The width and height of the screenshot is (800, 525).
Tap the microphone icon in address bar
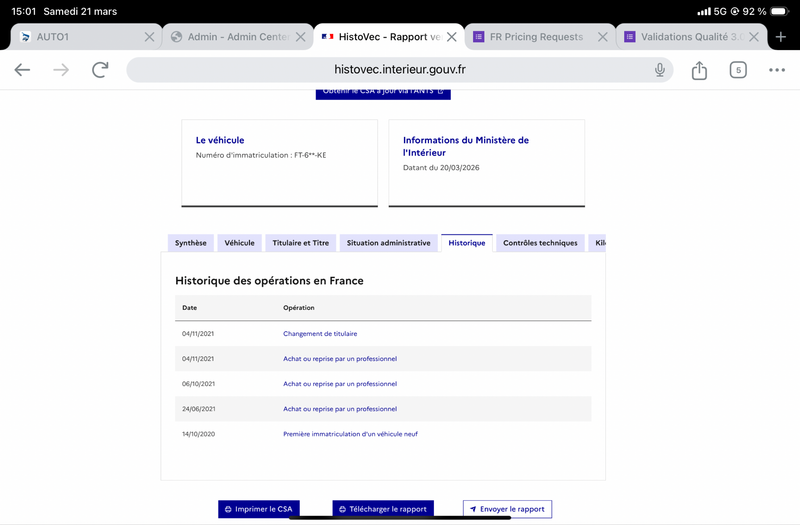660,70
